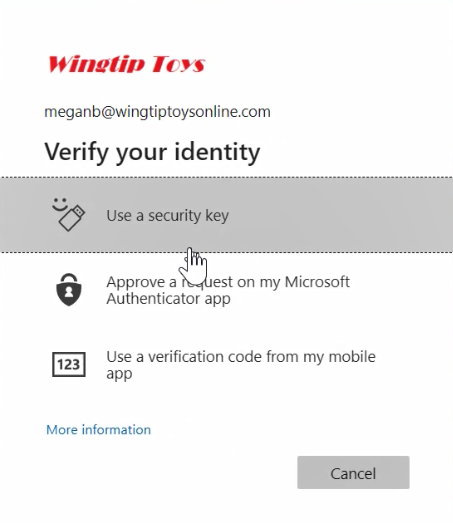Click the meganb@wingtiptoysonline.com account email
Screen dimensions: 453x523
click(x=157, y=112)
